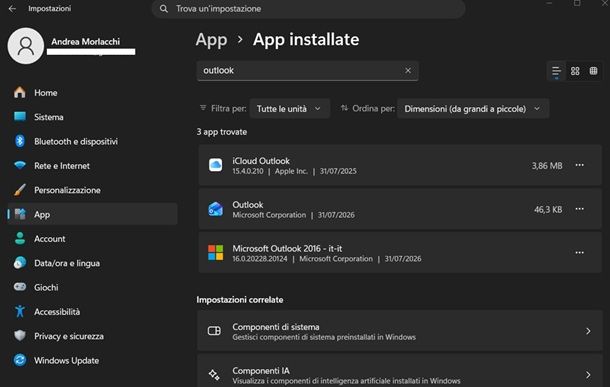Switch to table view layout
The height and width of the screenshot is (387, 610).
(593, 71)
